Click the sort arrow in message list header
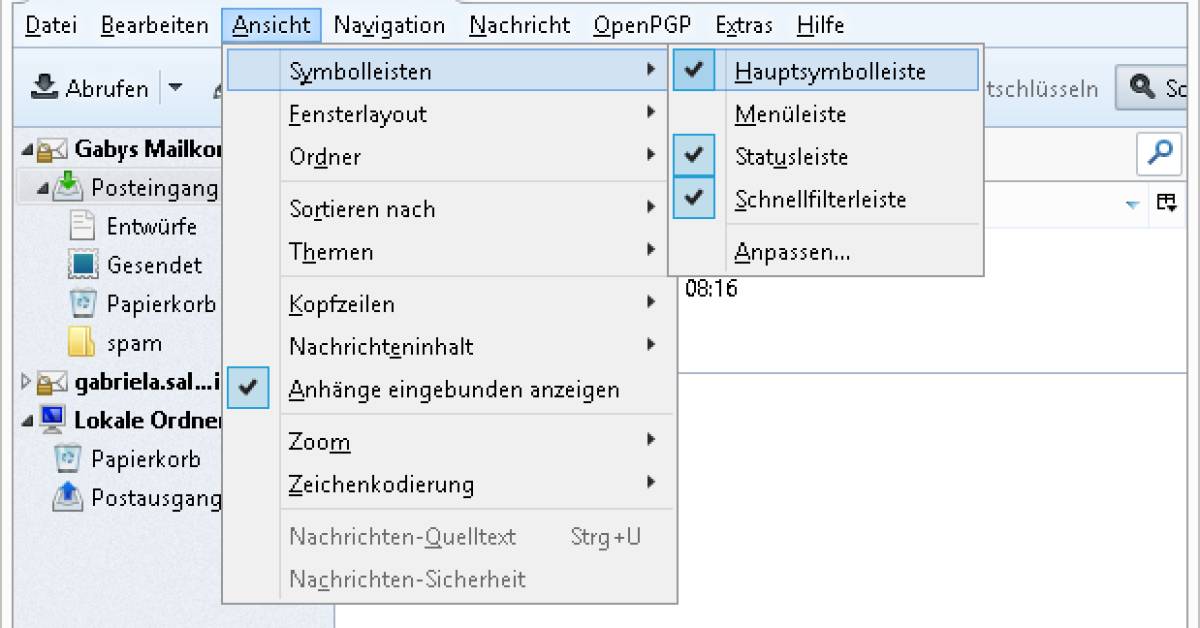The width and height of the screenshot is (1200, 628). 1132,204
